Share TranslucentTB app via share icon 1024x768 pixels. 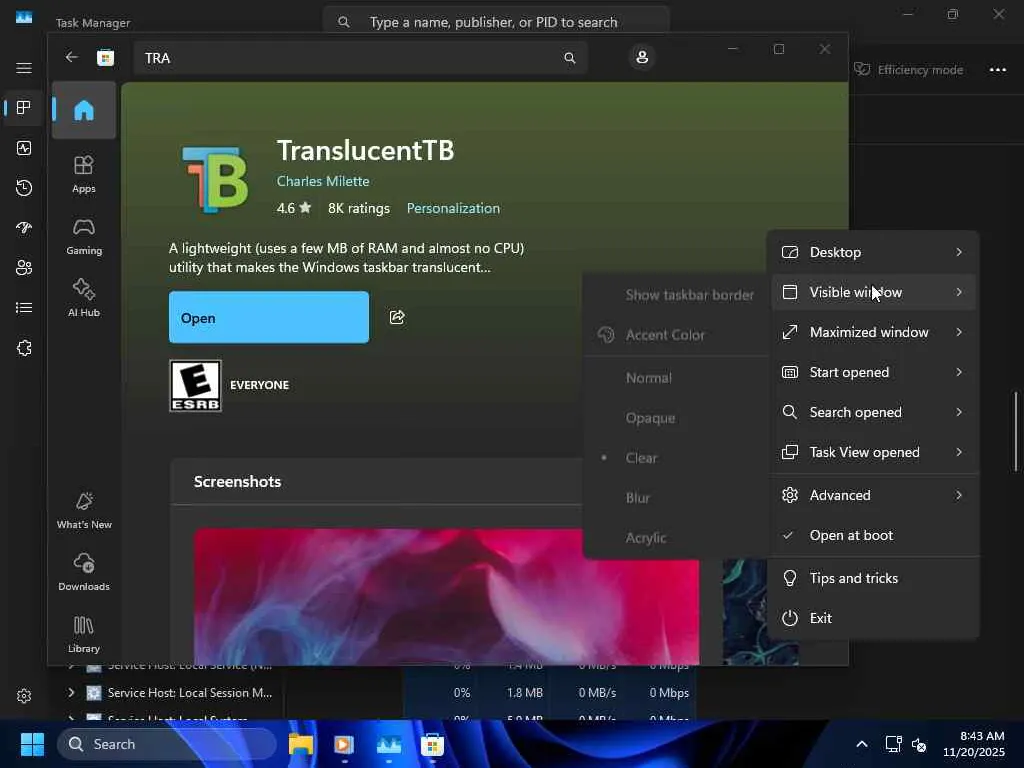tap(397, 317)
